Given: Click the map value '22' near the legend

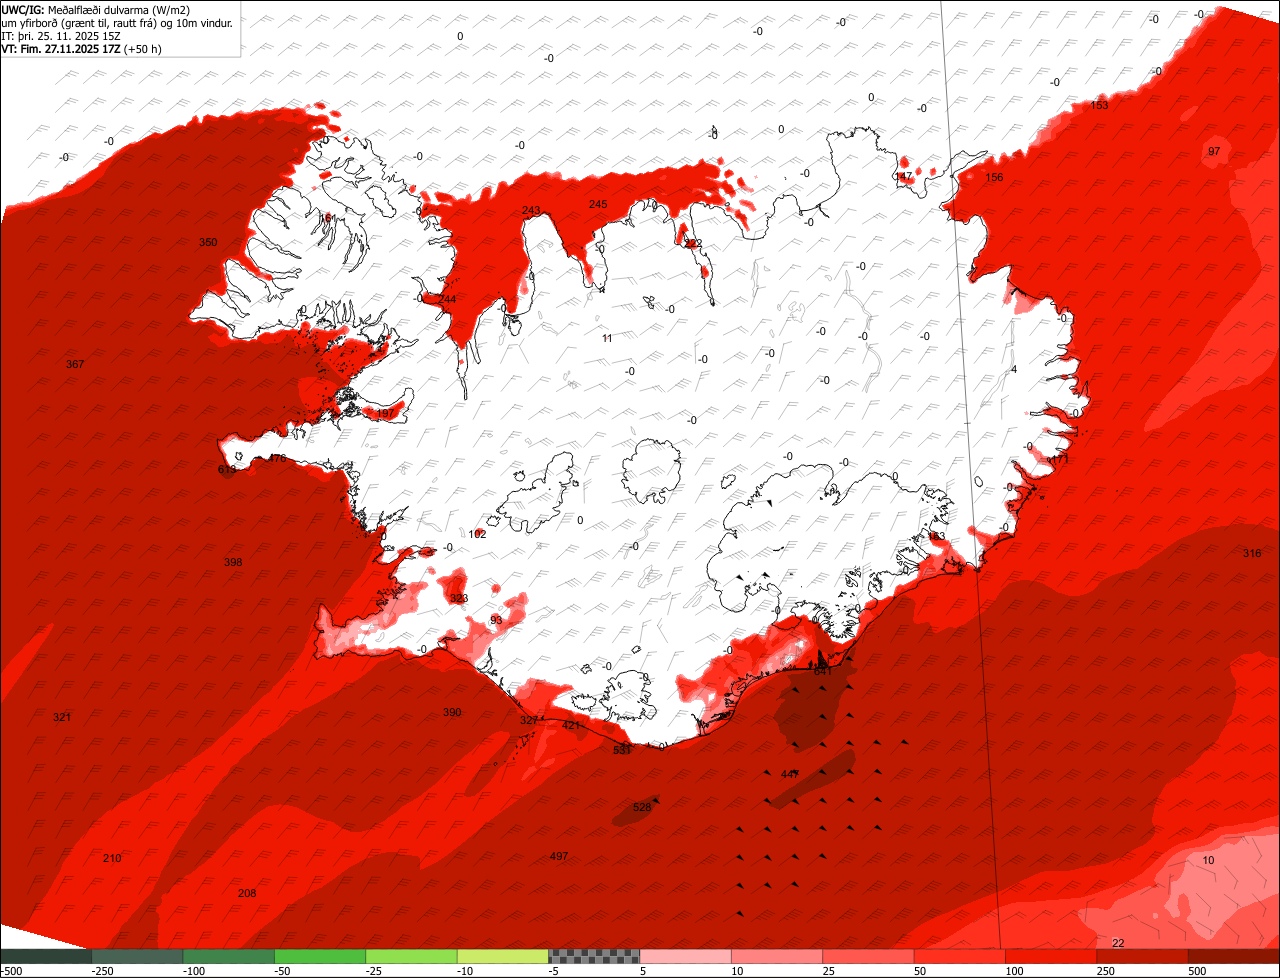Looking at the screenshot, I should 1118,943.
